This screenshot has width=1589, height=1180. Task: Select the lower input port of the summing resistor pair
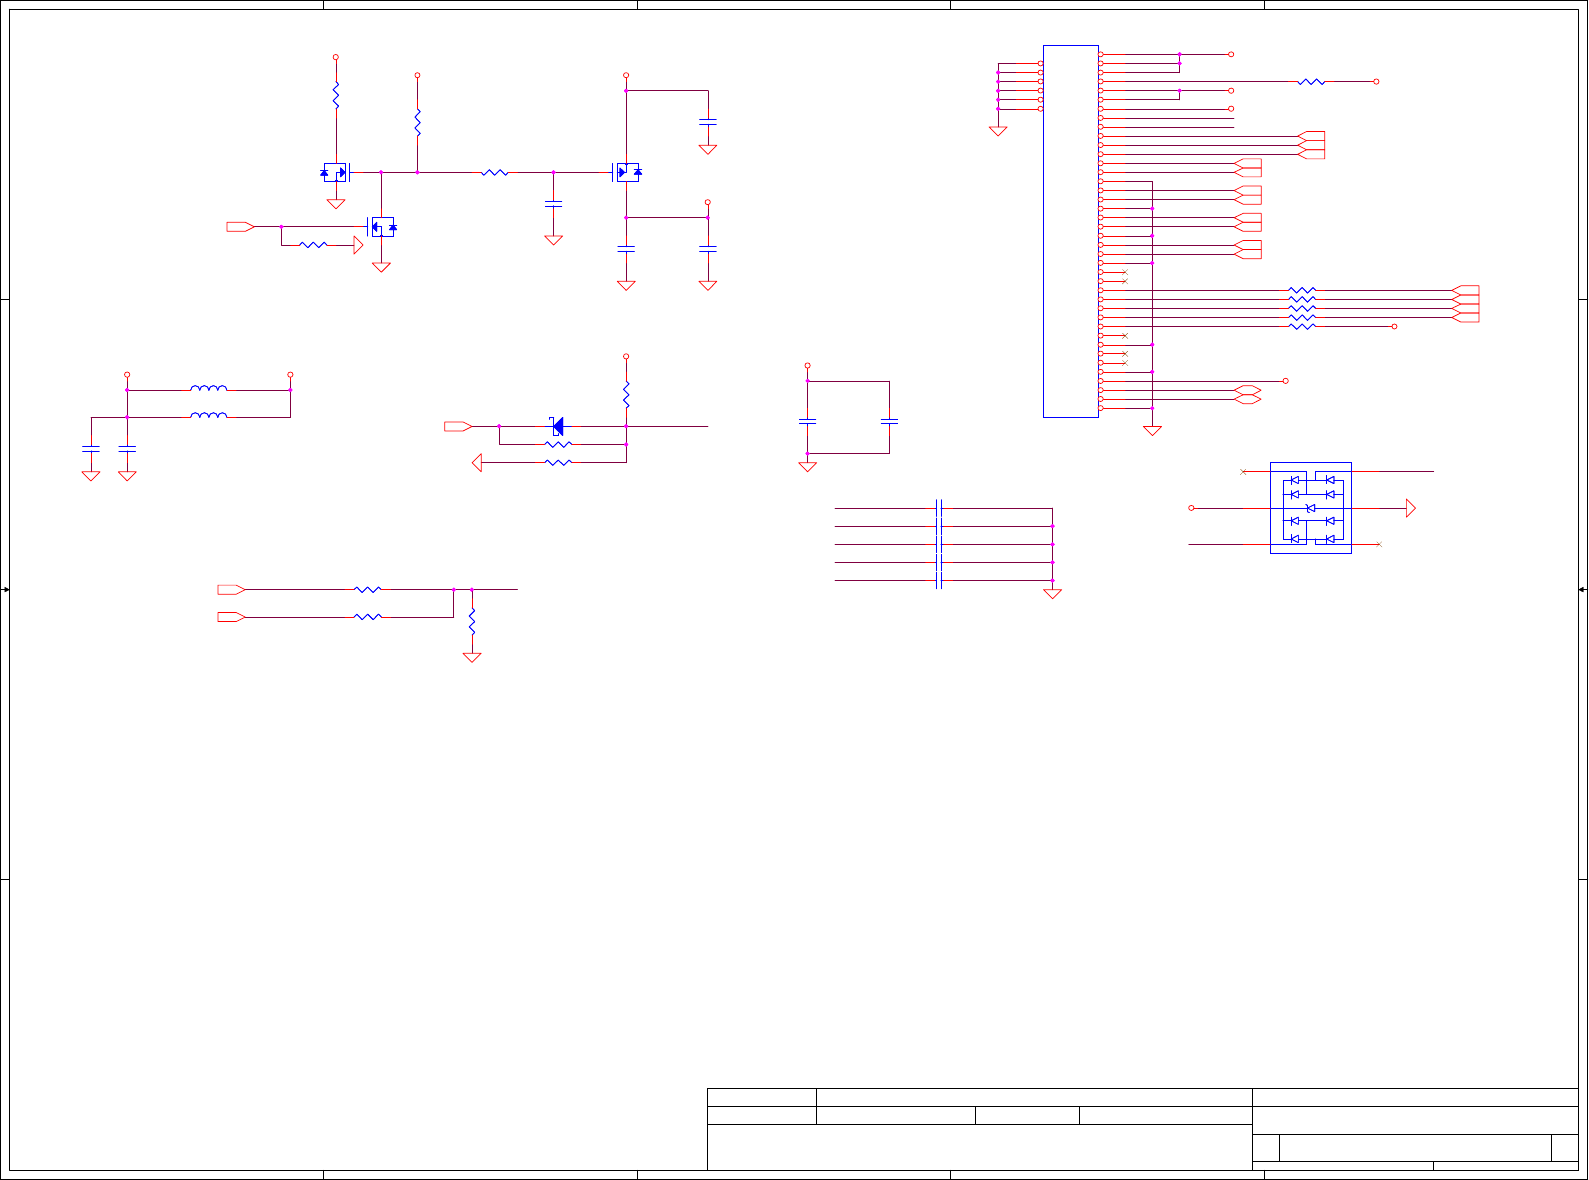pyautogui.click(x=231, y=617)
